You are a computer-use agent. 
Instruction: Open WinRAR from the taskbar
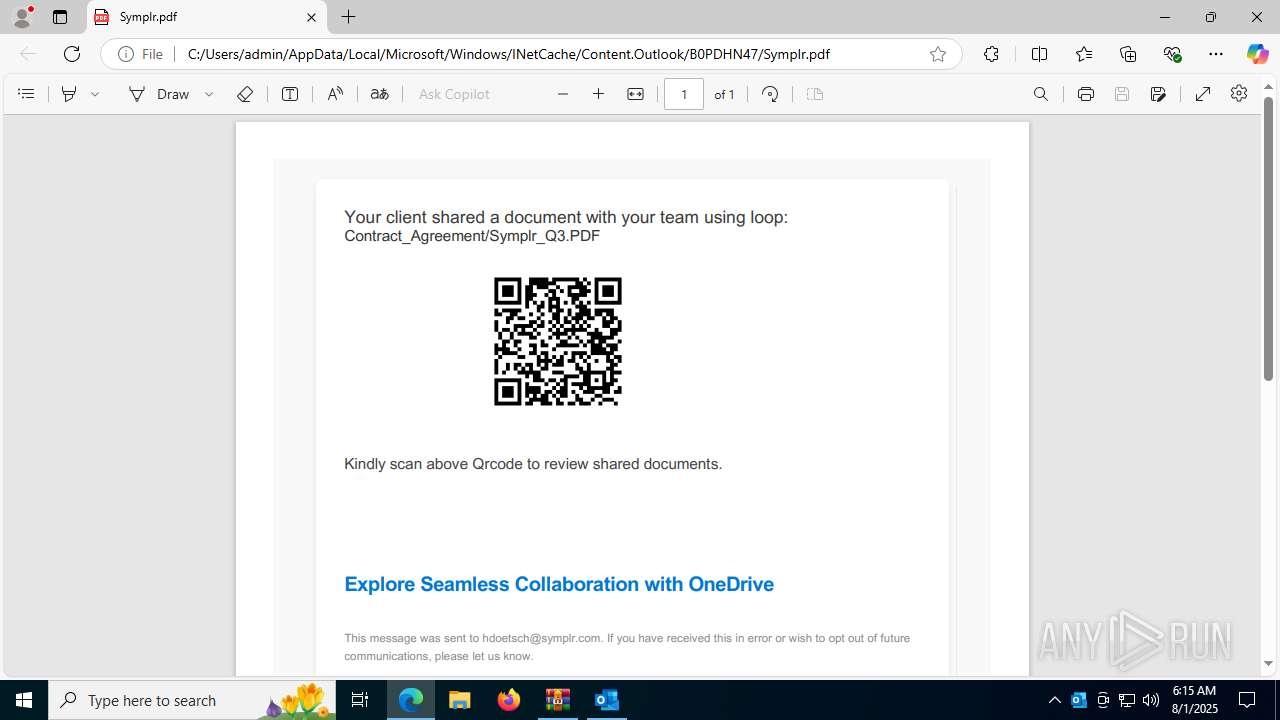558,700
